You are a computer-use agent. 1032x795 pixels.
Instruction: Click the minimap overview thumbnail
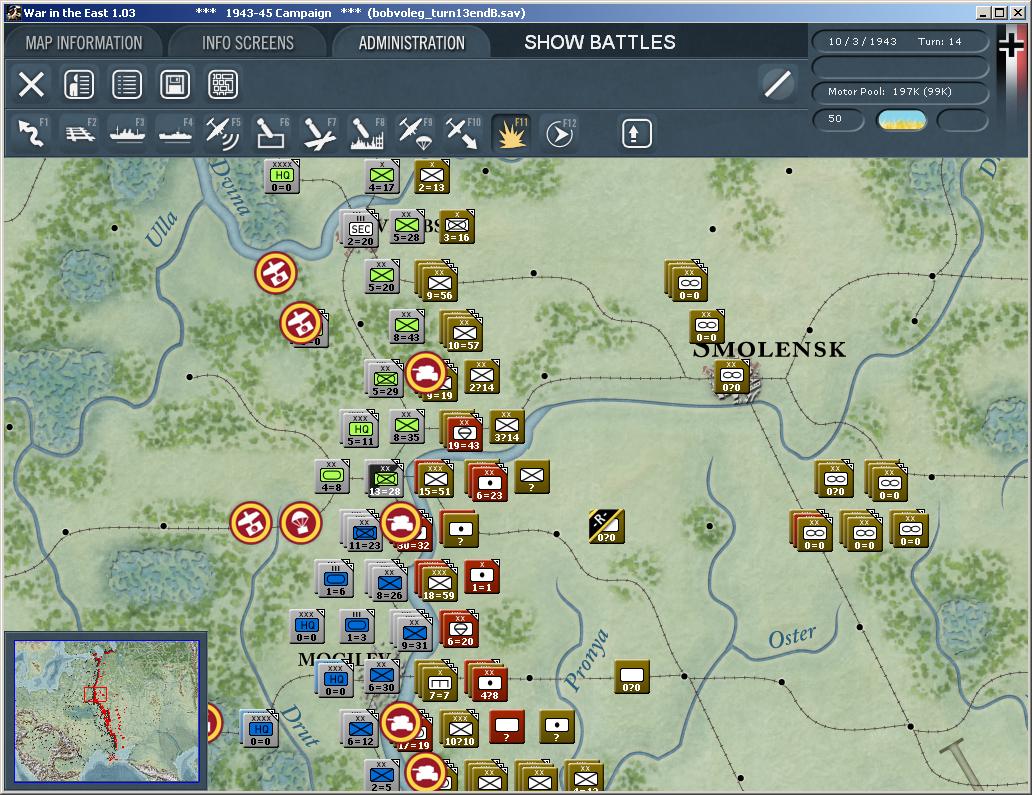[107, 711]
